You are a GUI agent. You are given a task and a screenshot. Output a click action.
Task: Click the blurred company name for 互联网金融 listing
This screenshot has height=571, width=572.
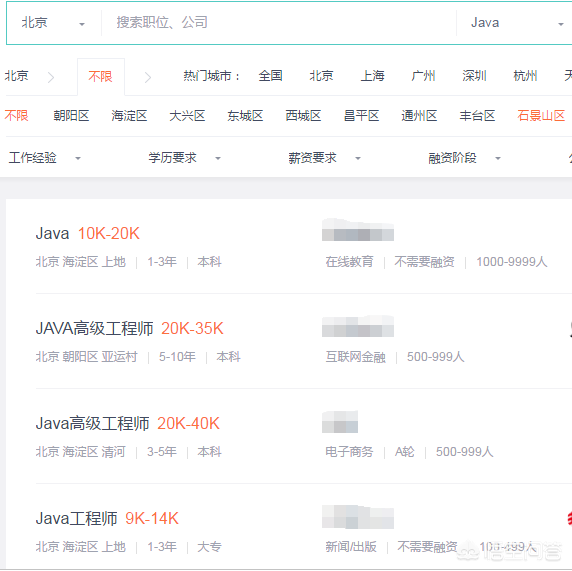click(x=358, y=326)
